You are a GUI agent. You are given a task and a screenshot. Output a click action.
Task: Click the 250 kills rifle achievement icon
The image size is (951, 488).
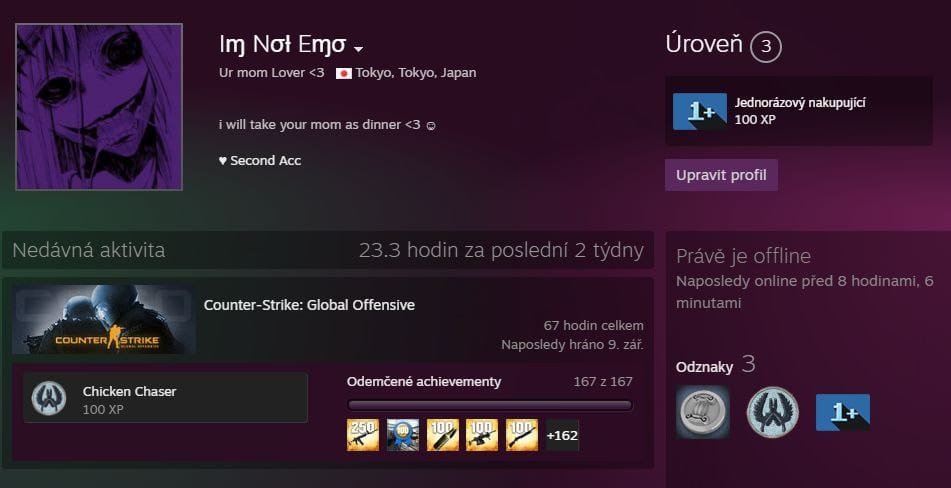(x=363, y=435)
